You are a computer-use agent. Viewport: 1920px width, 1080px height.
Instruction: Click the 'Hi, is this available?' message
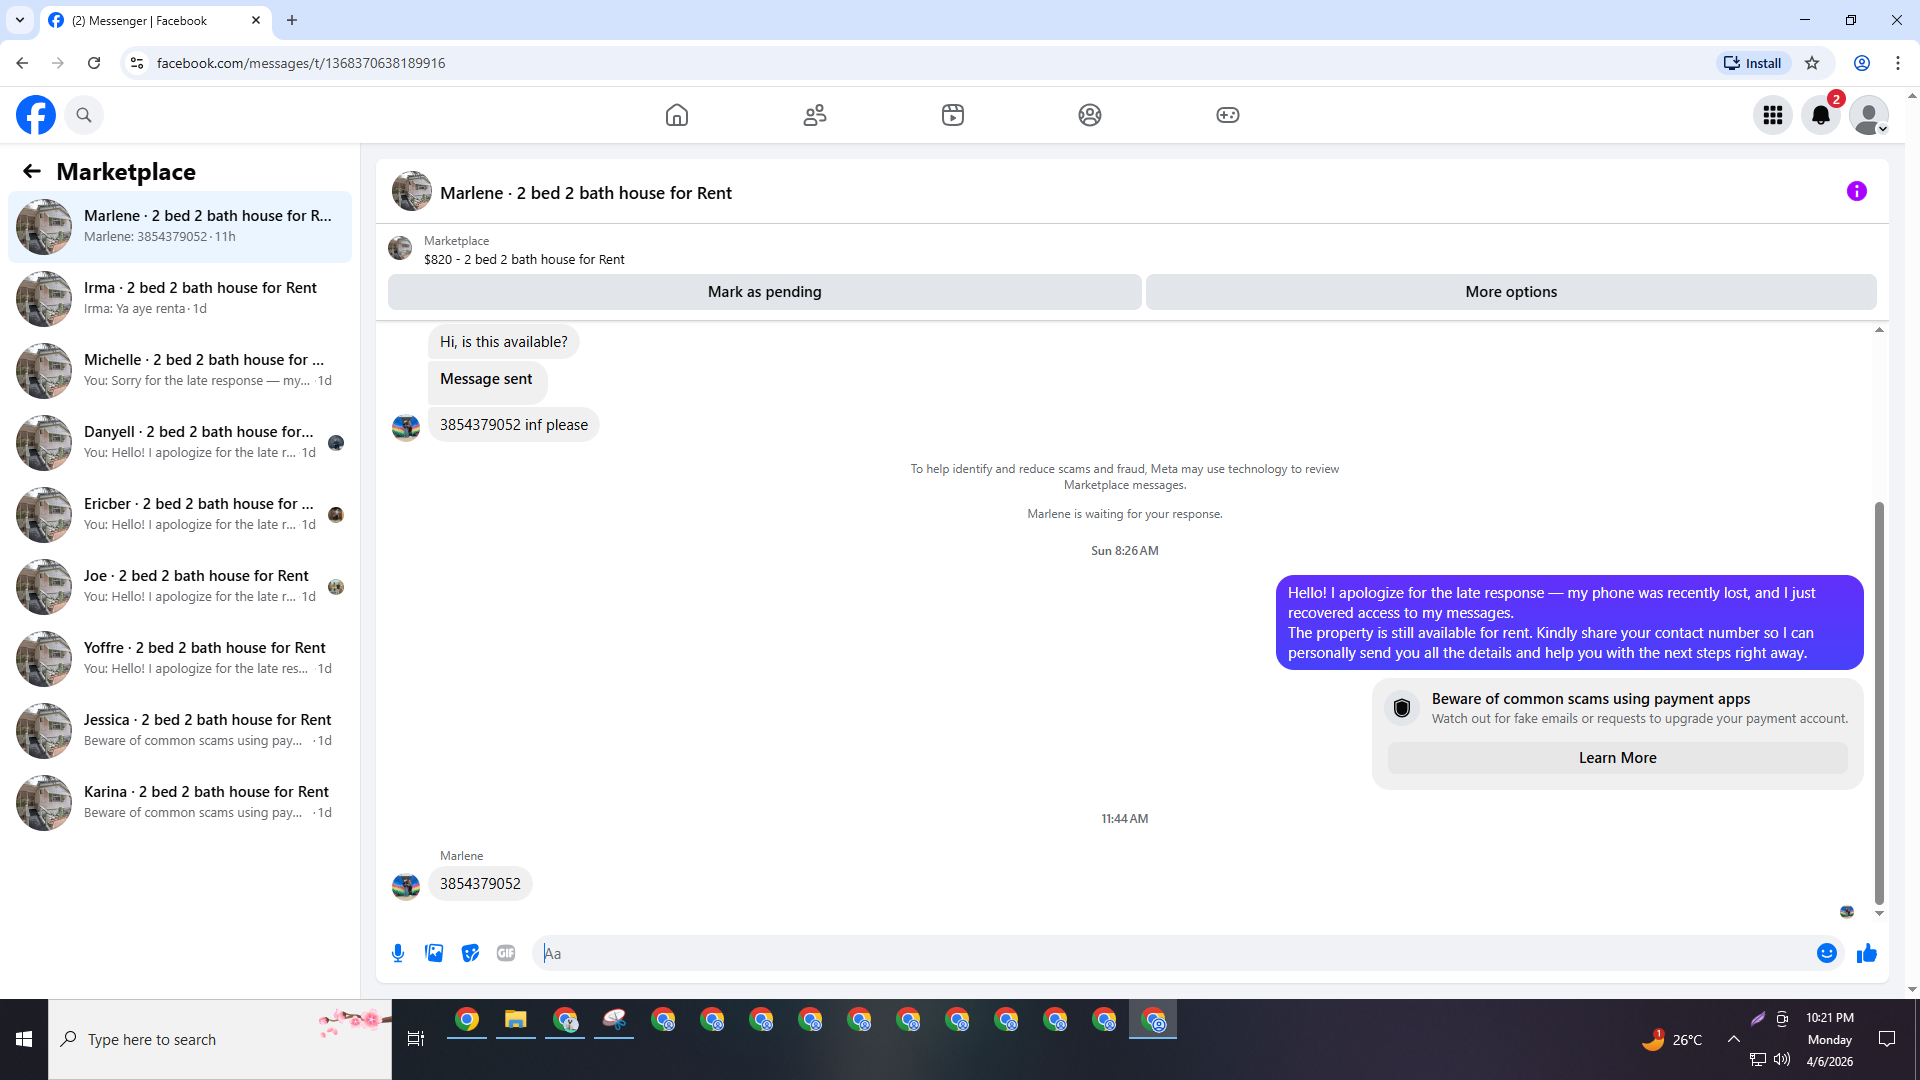503,342
